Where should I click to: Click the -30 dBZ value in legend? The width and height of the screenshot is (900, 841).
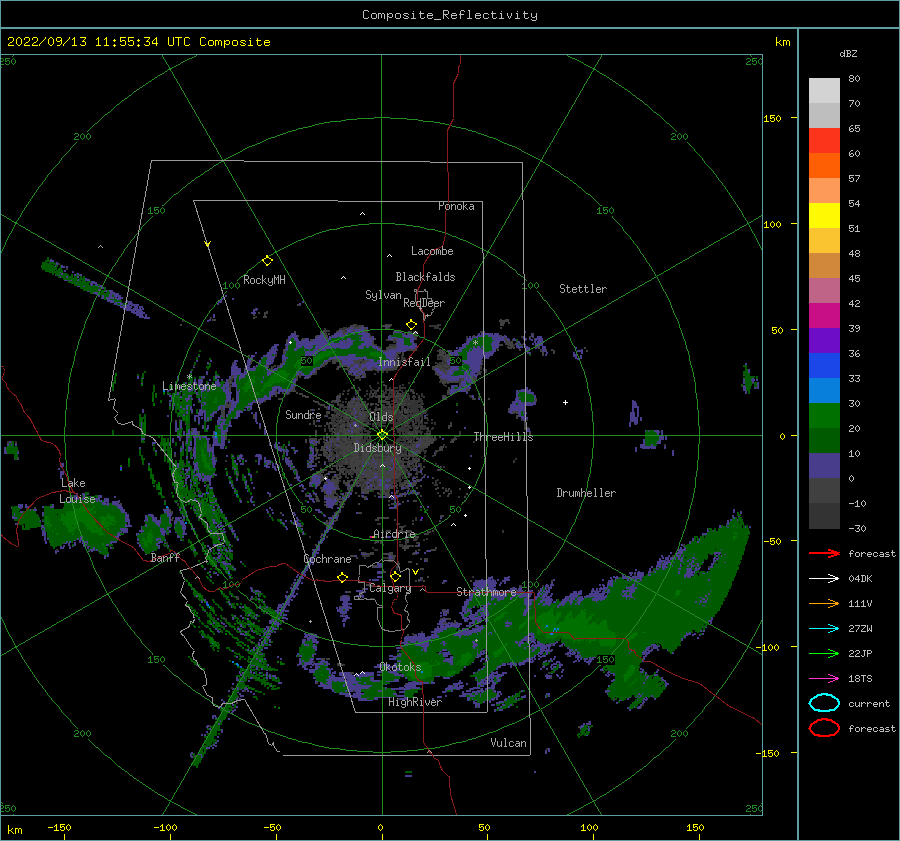coord(858,528)
